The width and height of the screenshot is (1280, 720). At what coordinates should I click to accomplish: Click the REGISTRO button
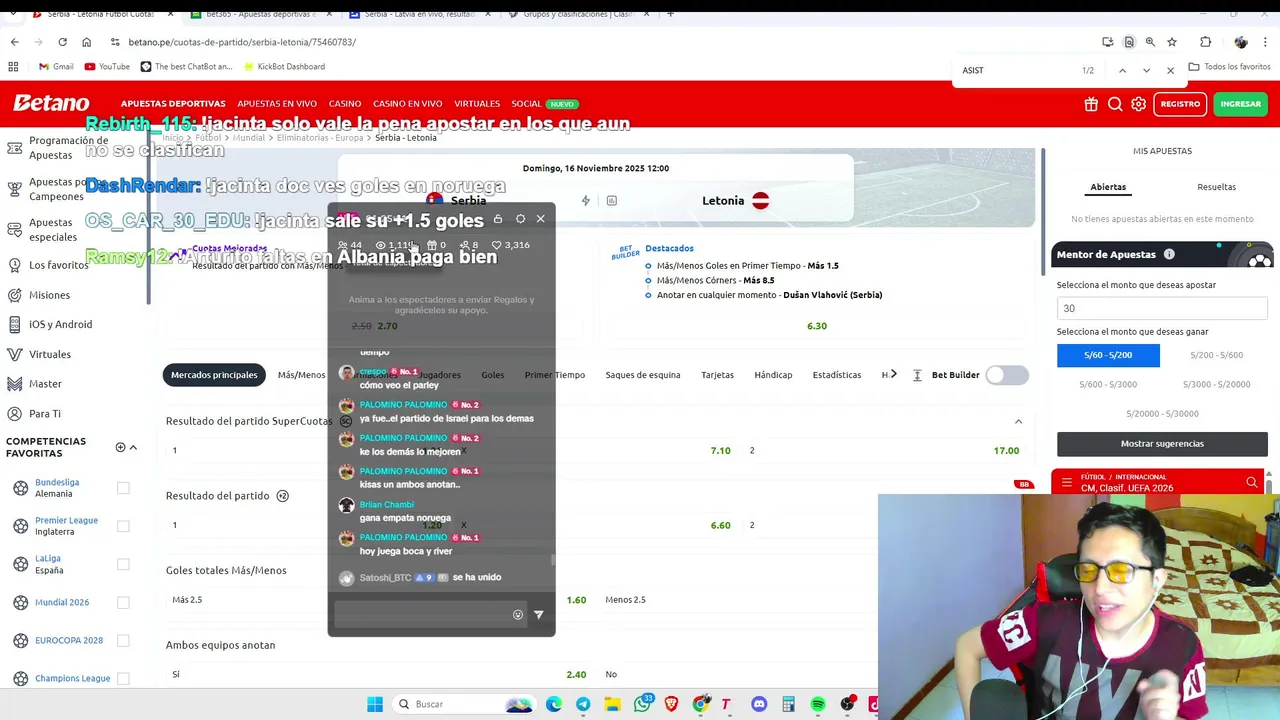pos(1180,104)
